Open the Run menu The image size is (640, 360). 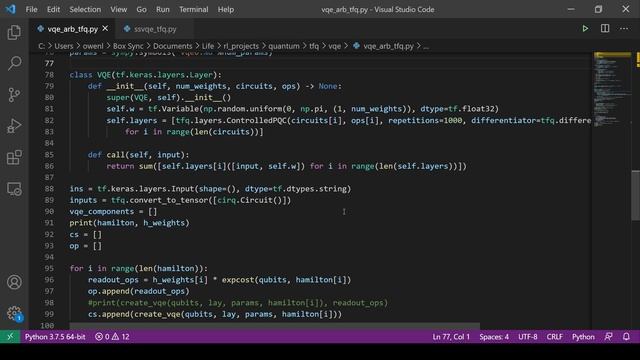click(x=162, y=9)
